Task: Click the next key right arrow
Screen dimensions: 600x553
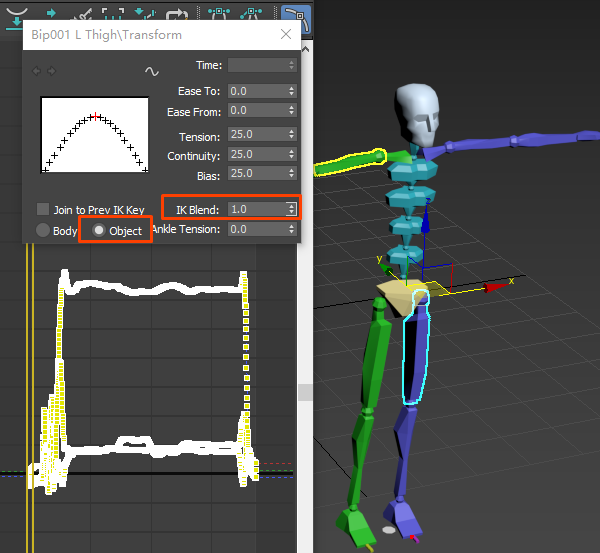Action: 51,71
